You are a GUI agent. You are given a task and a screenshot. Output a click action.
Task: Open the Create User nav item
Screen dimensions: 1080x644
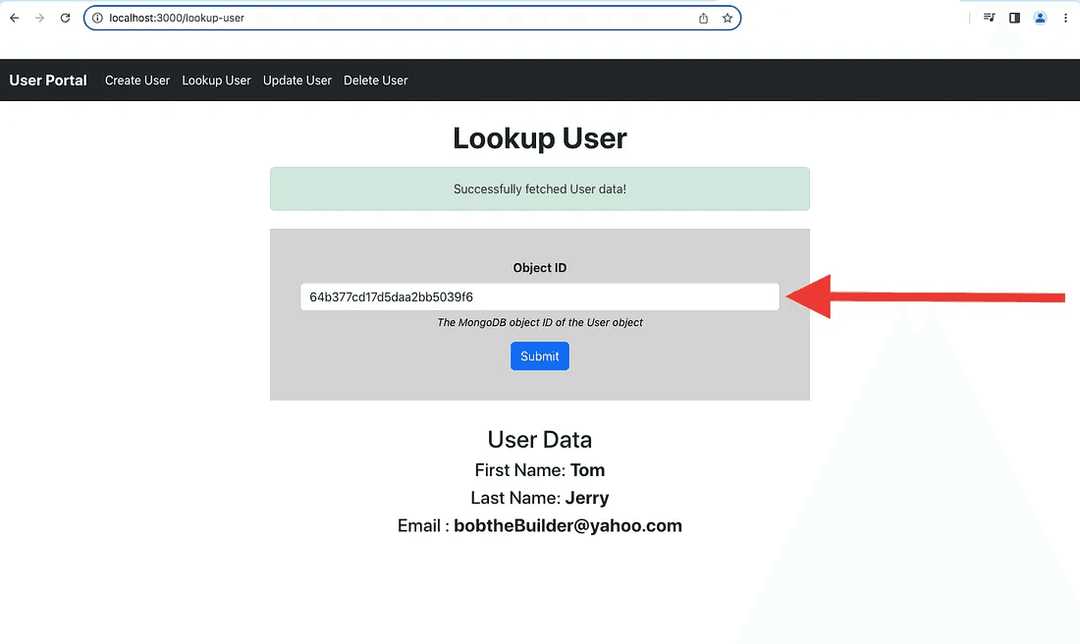137,80
